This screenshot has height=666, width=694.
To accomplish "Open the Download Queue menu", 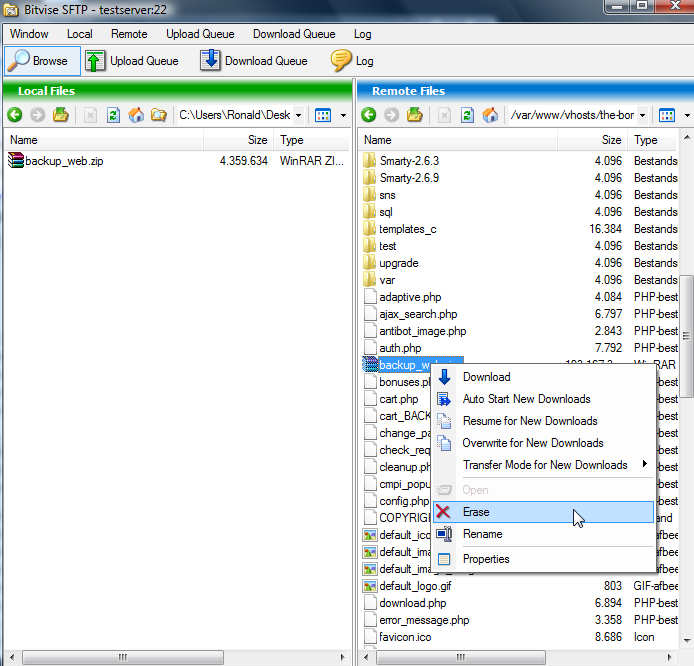I will [x=294, y=34].
